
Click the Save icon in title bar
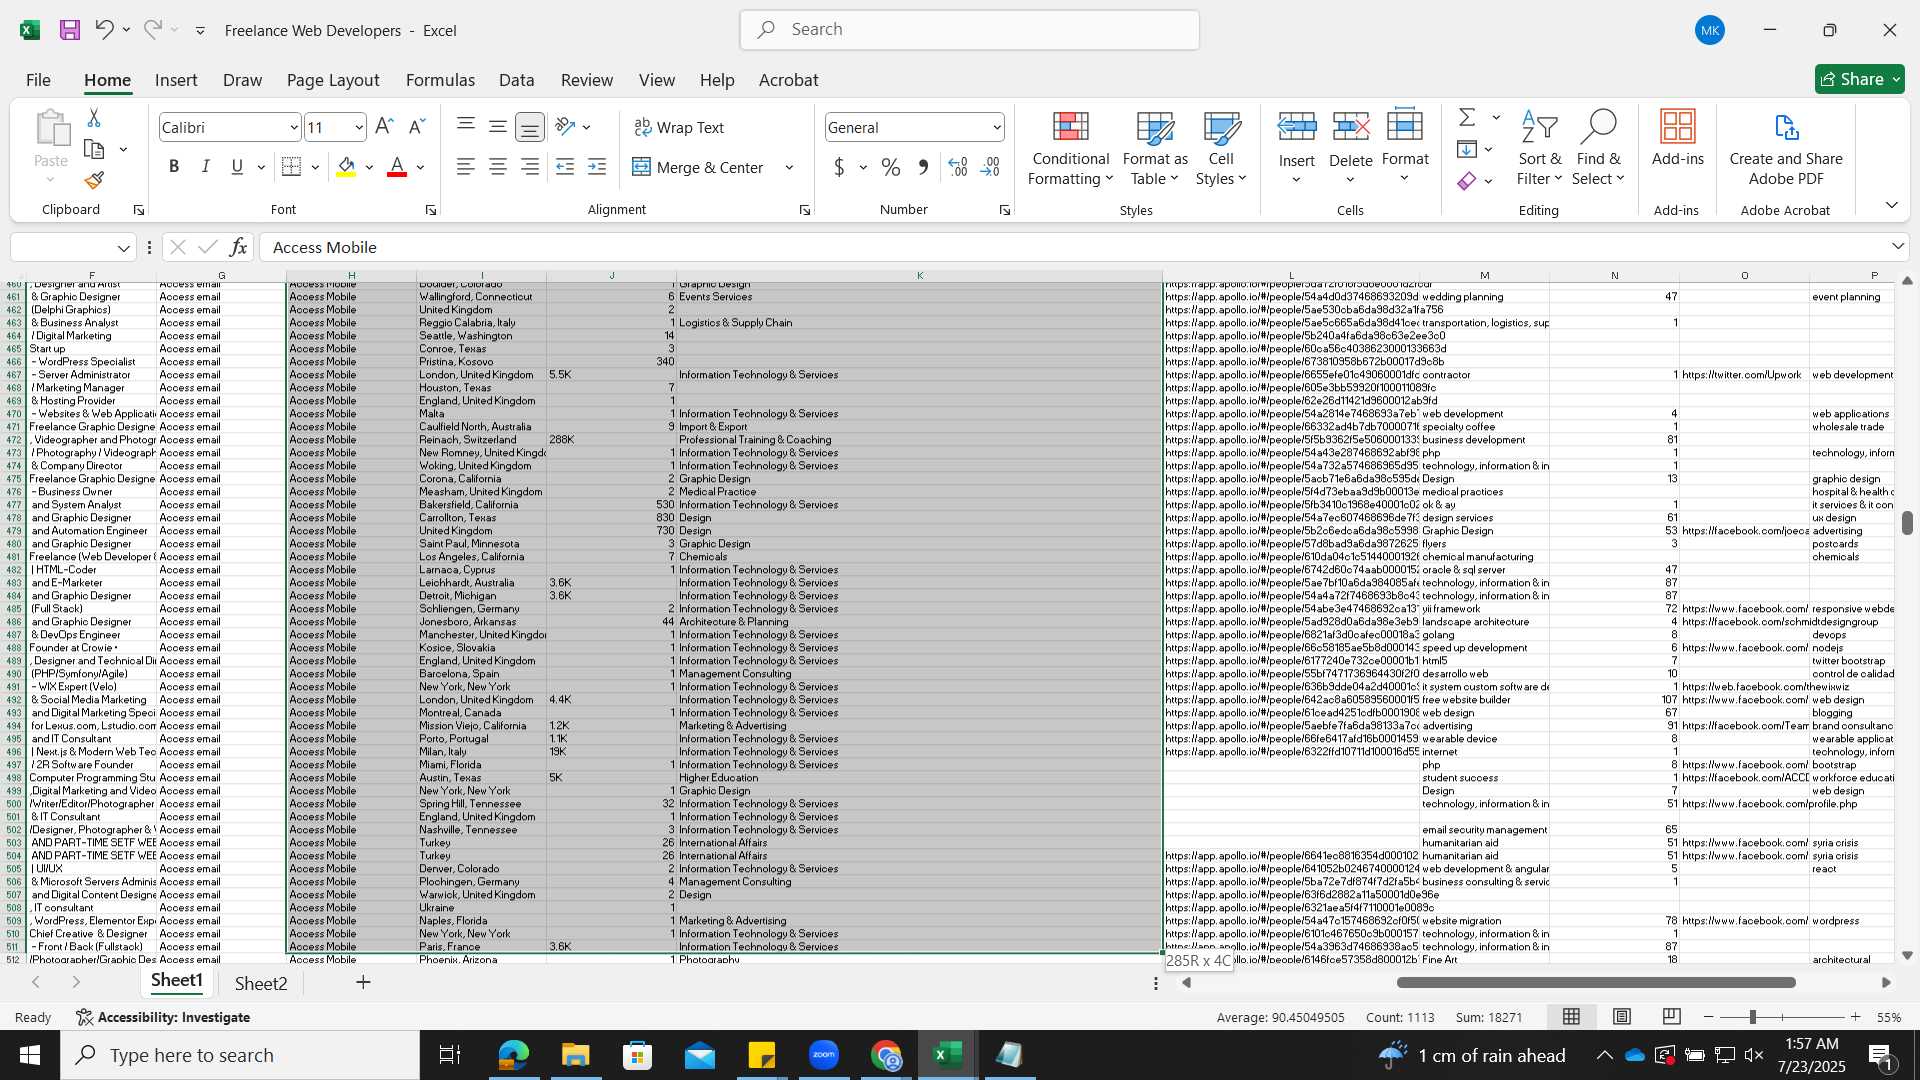pyautogui.click(x=69, y=30)
